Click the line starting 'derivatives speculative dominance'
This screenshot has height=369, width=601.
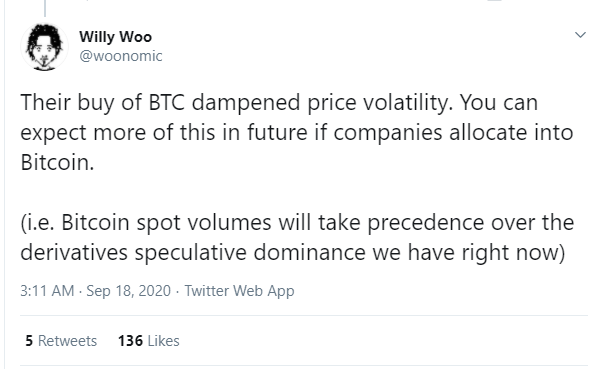293,253
